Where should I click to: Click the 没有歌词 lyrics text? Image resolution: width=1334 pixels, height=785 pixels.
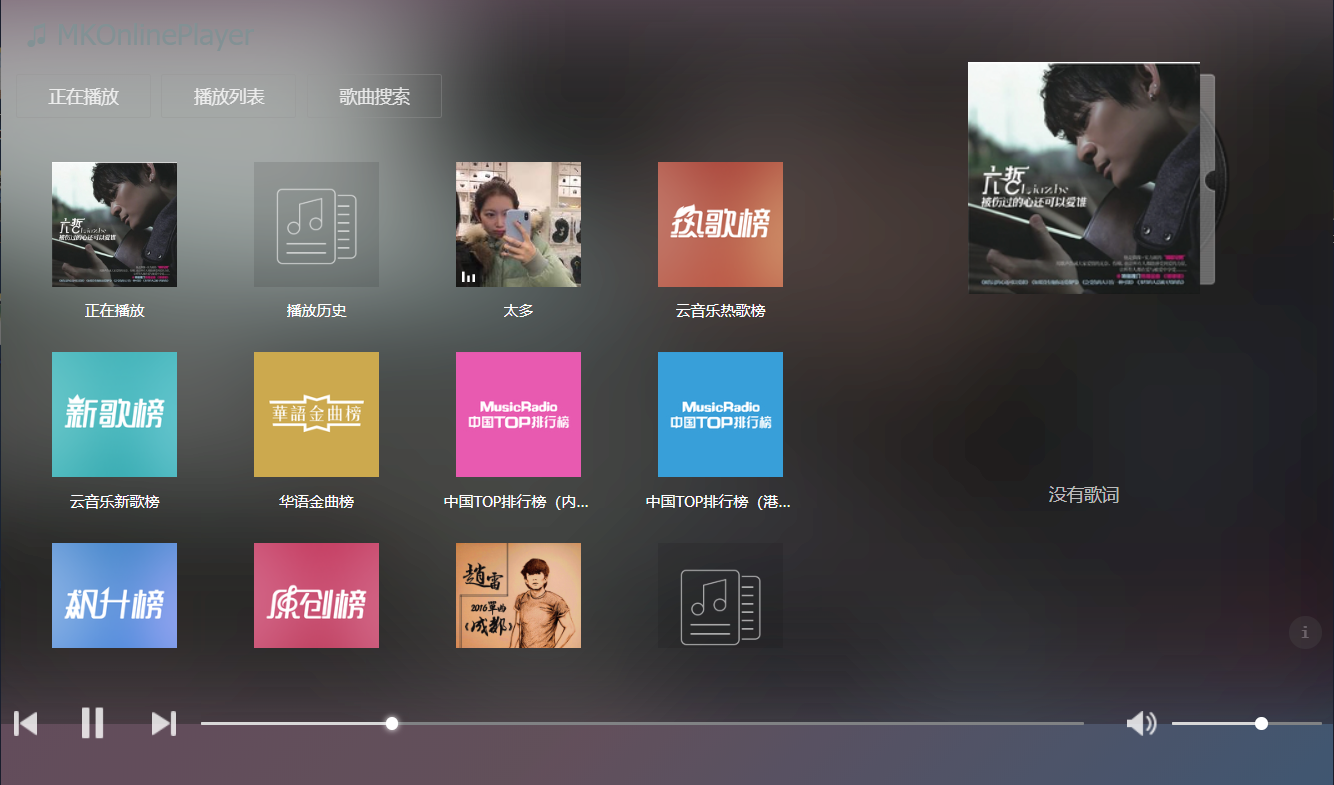coord(1083,495)
